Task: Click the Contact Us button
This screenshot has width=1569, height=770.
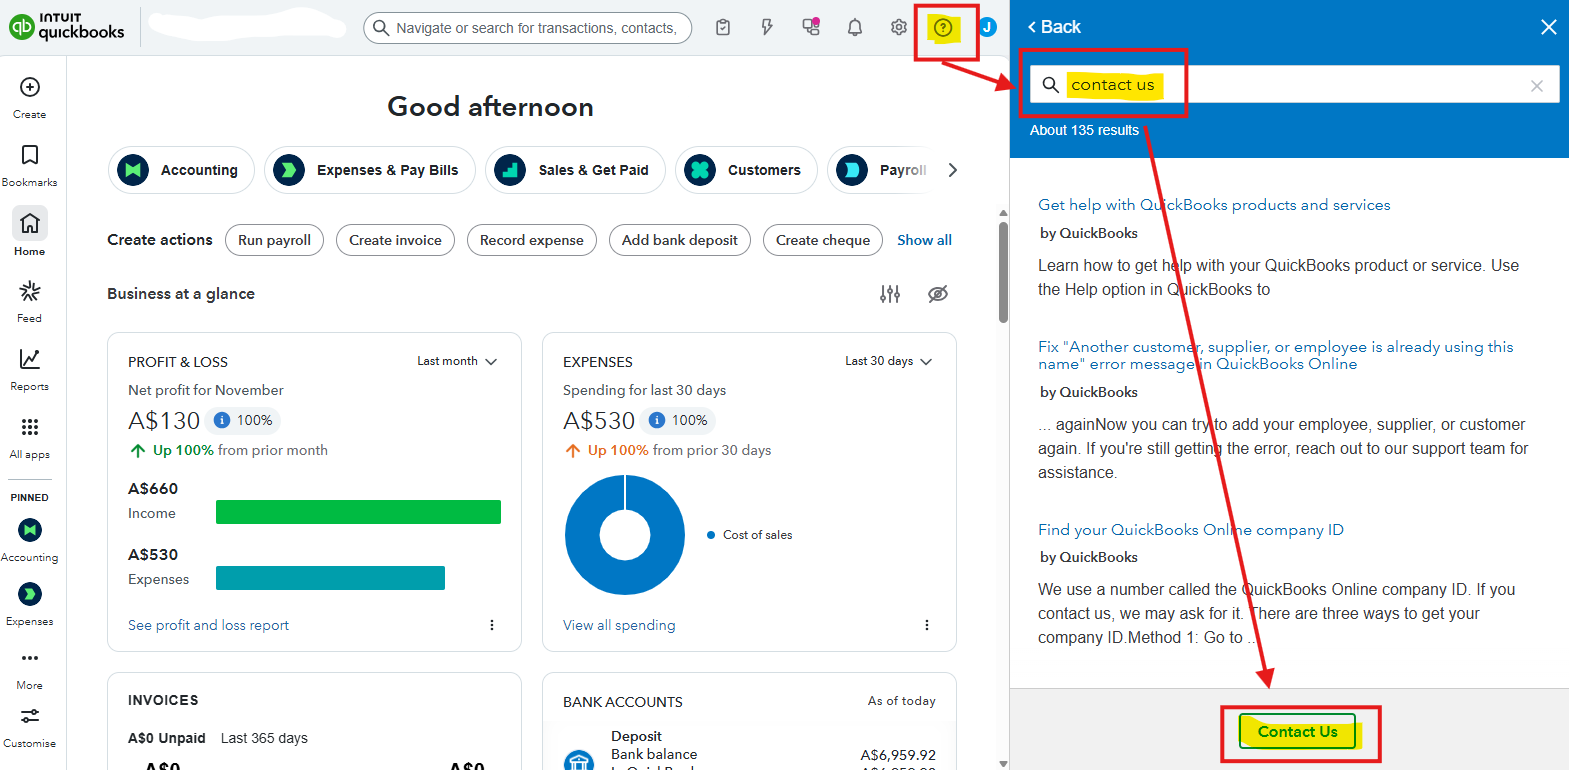Action: (1297, 732)
